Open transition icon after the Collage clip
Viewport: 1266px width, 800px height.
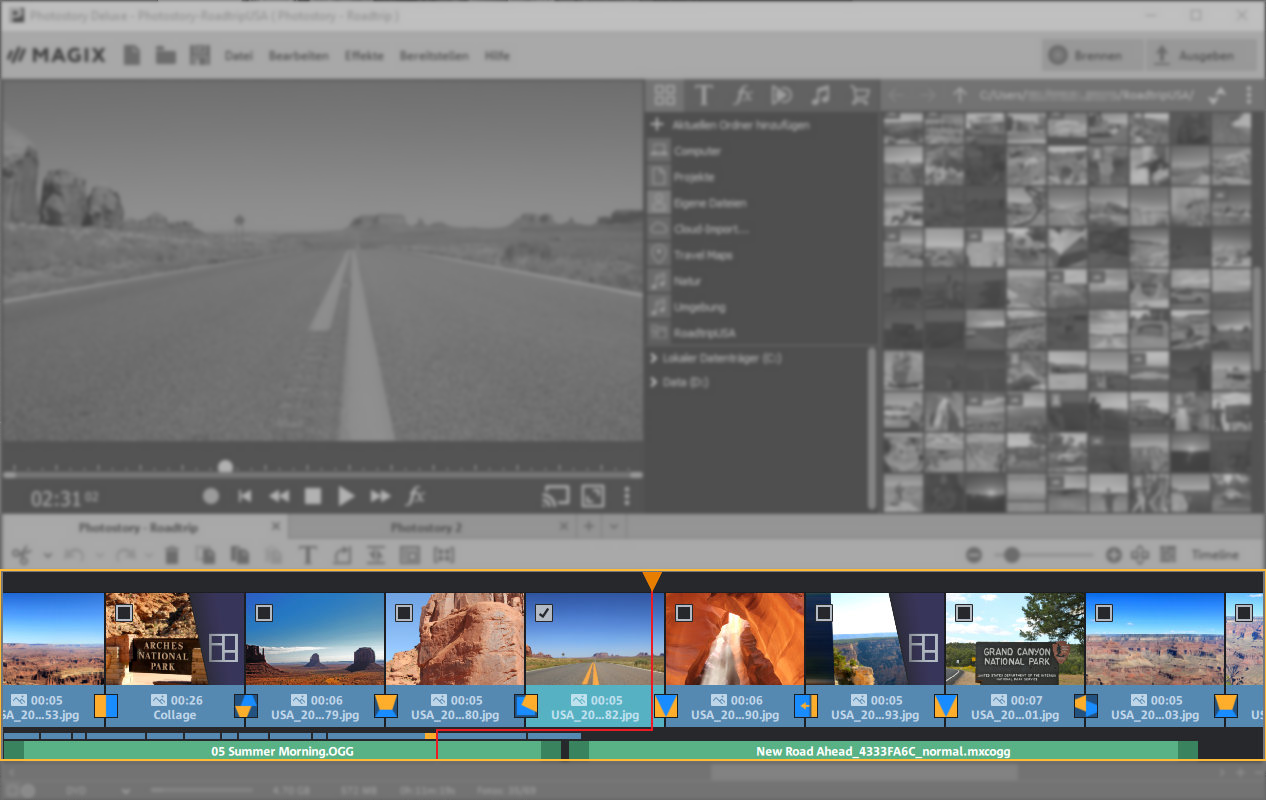245,706
